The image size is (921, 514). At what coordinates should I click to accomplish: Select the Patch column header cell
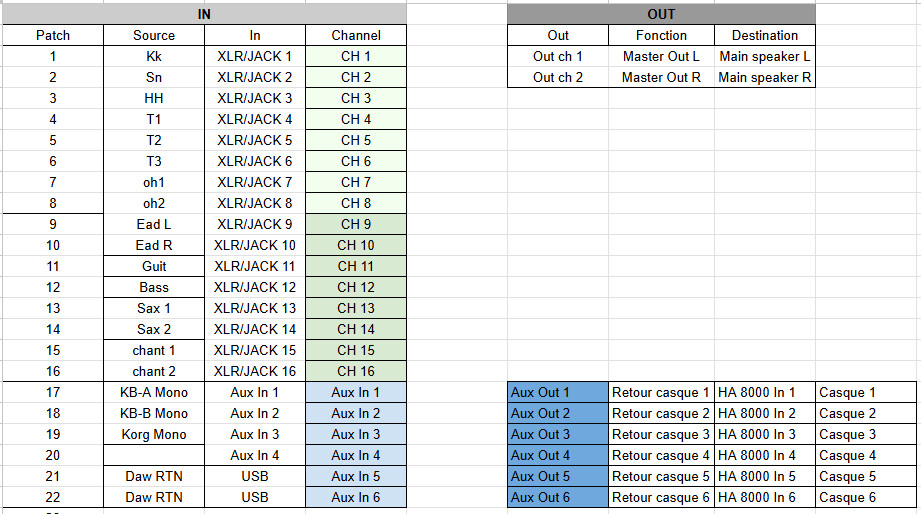coord(53,35)
